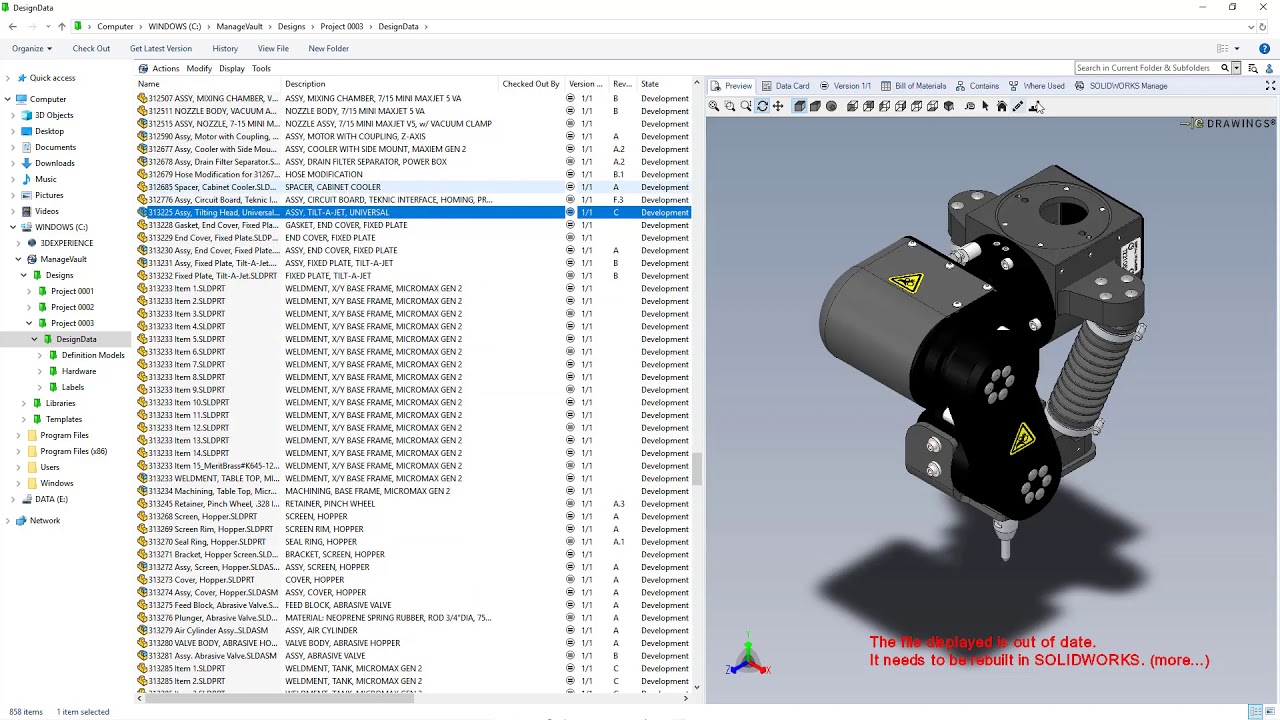Click the search magnifier icon
The image size is (1280, 720).
(x=1224, y=68)
